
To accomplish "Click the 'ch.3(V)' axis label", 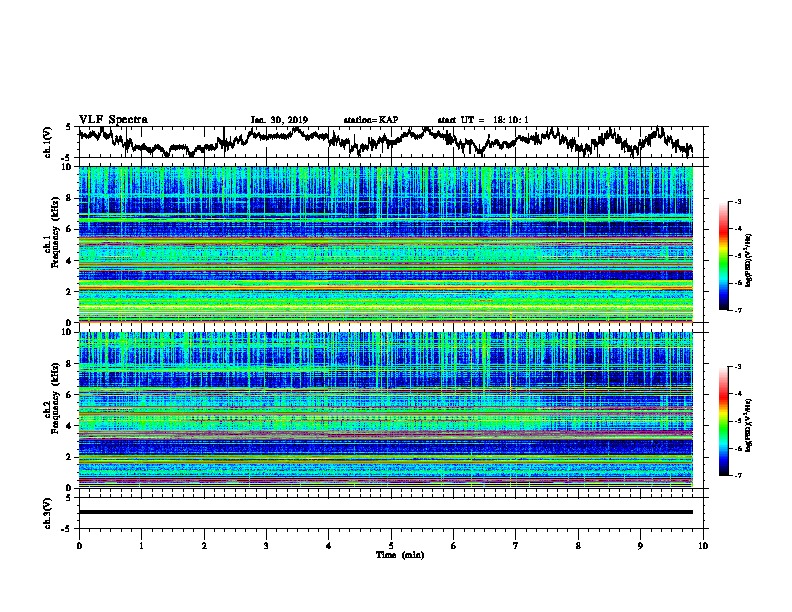I will coord(48,513).
